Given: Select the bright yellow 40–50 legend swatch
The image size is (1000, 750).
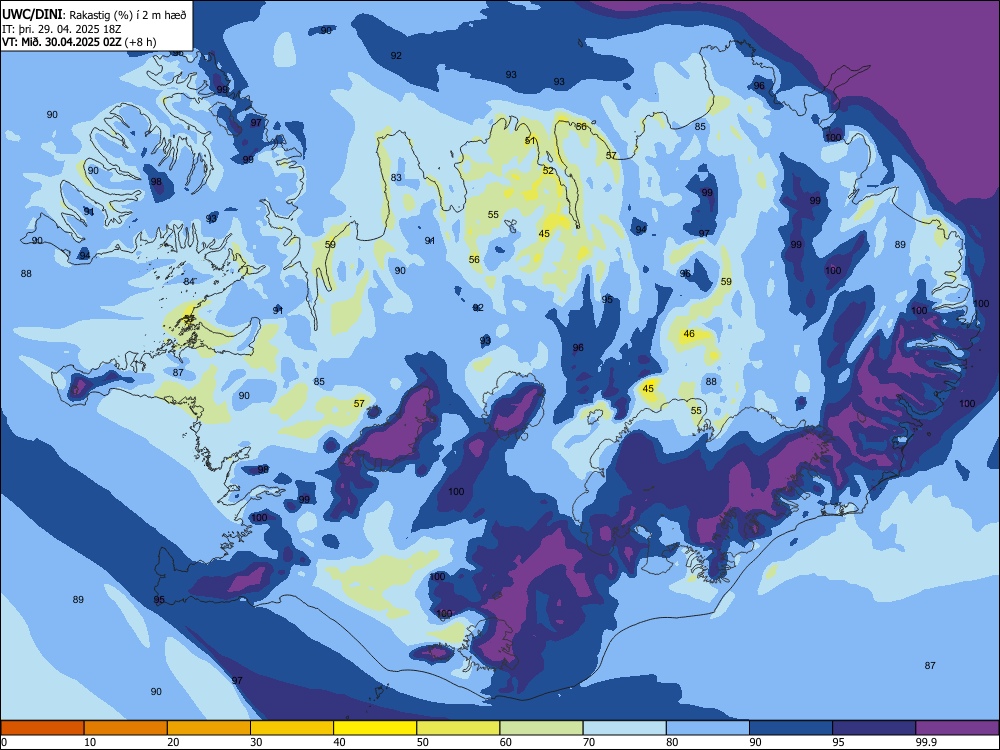Looking at the screenshot, I should pos(375,728).
